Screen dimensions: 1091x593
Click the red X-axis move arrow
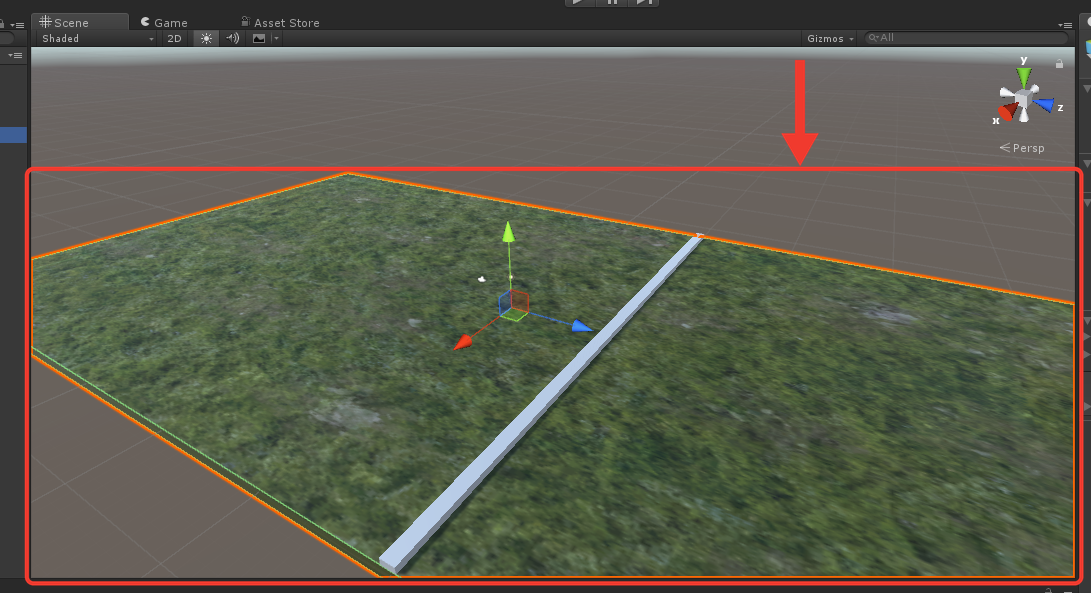(x=463, y=342)
